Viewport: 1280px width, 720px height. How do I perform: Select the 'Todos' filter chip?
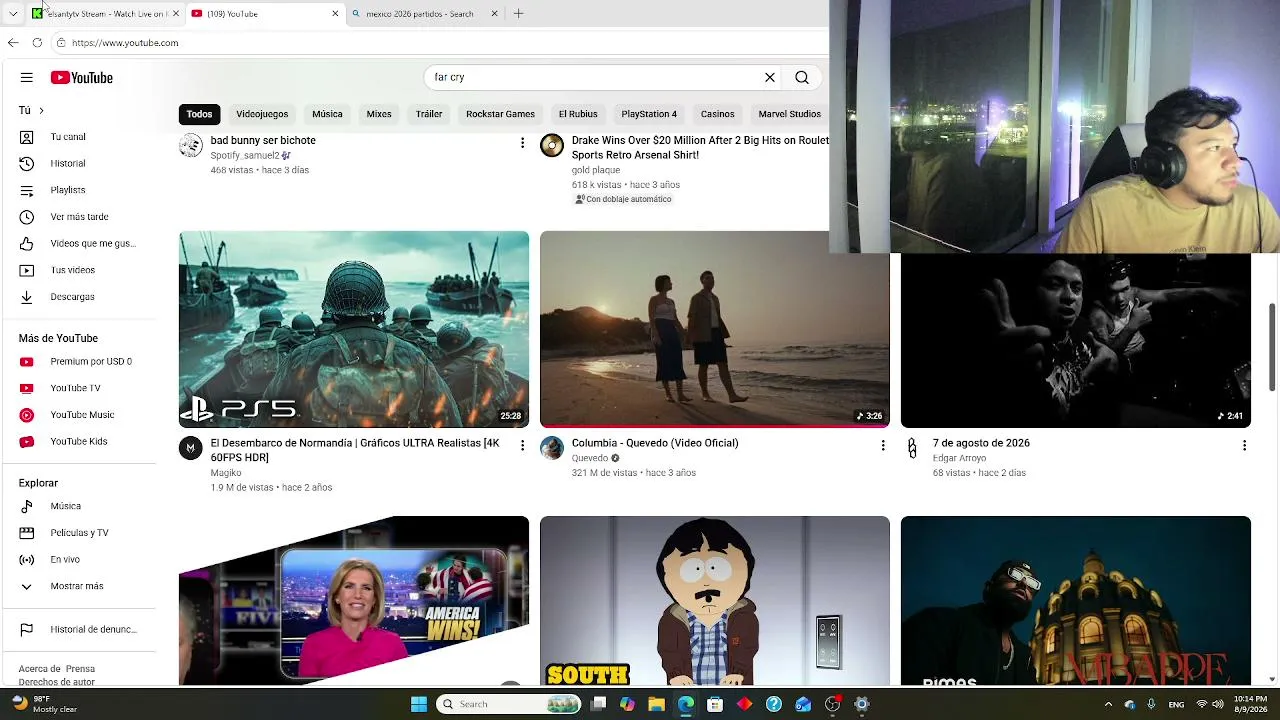199,114
